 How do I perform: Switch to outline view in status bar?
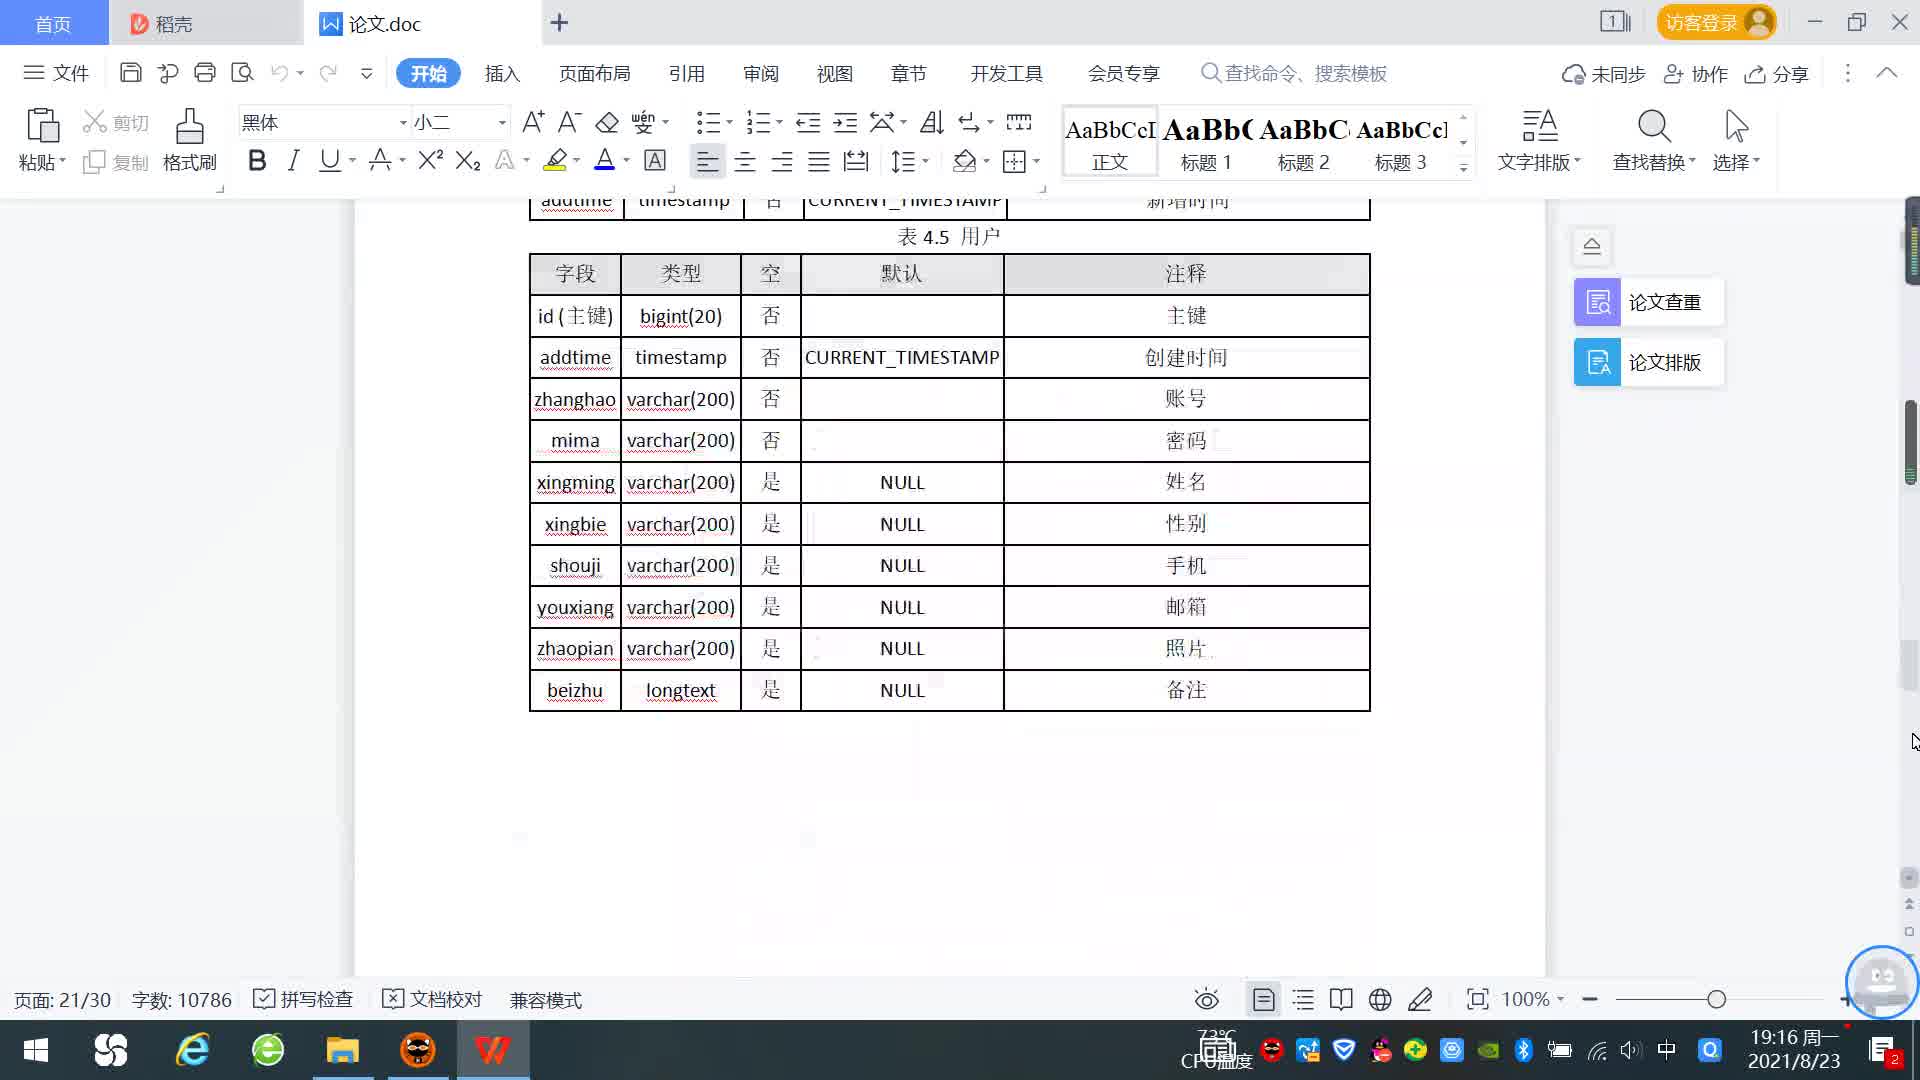coord(1303,999)
